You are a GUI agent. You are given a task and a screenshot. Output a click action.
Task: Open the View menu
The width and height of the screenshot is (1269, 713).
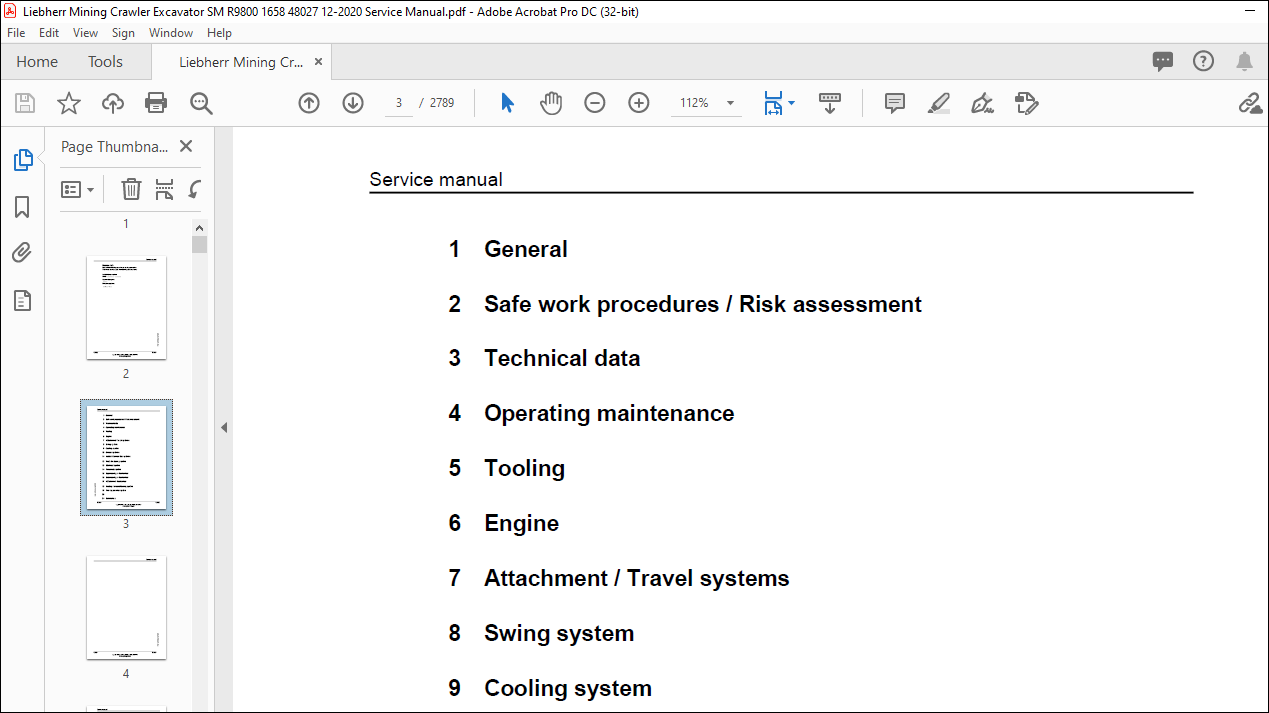tap(86, 33)
